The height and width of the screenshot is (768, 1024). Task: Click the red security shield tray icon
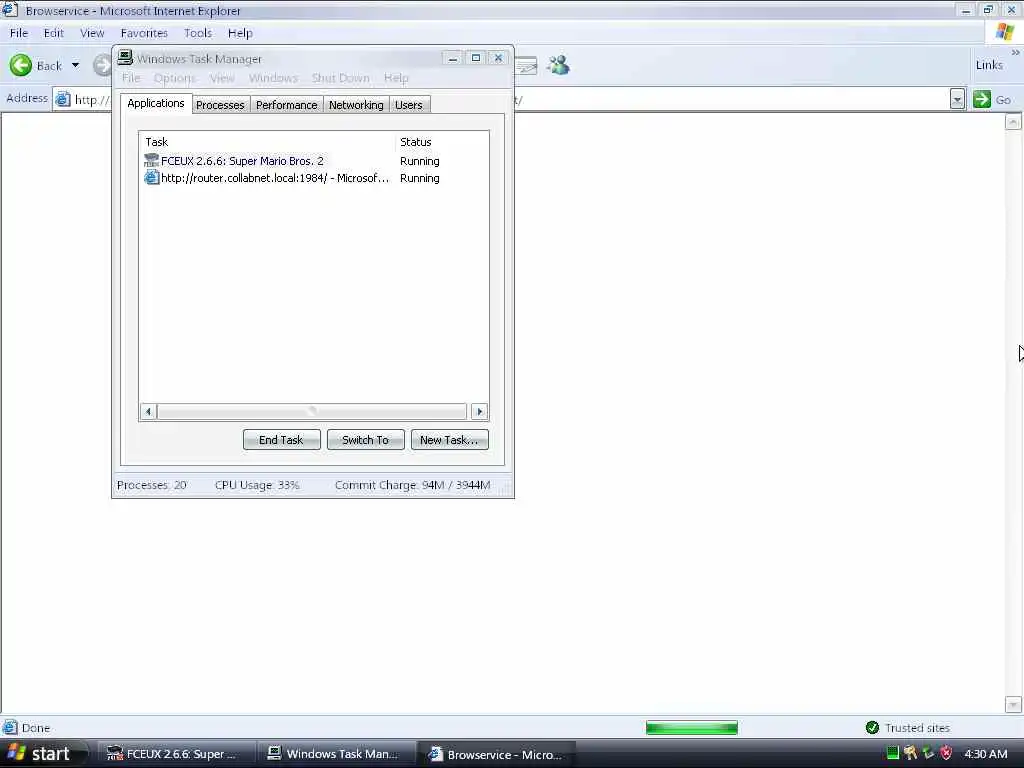(x=946, y=753)
